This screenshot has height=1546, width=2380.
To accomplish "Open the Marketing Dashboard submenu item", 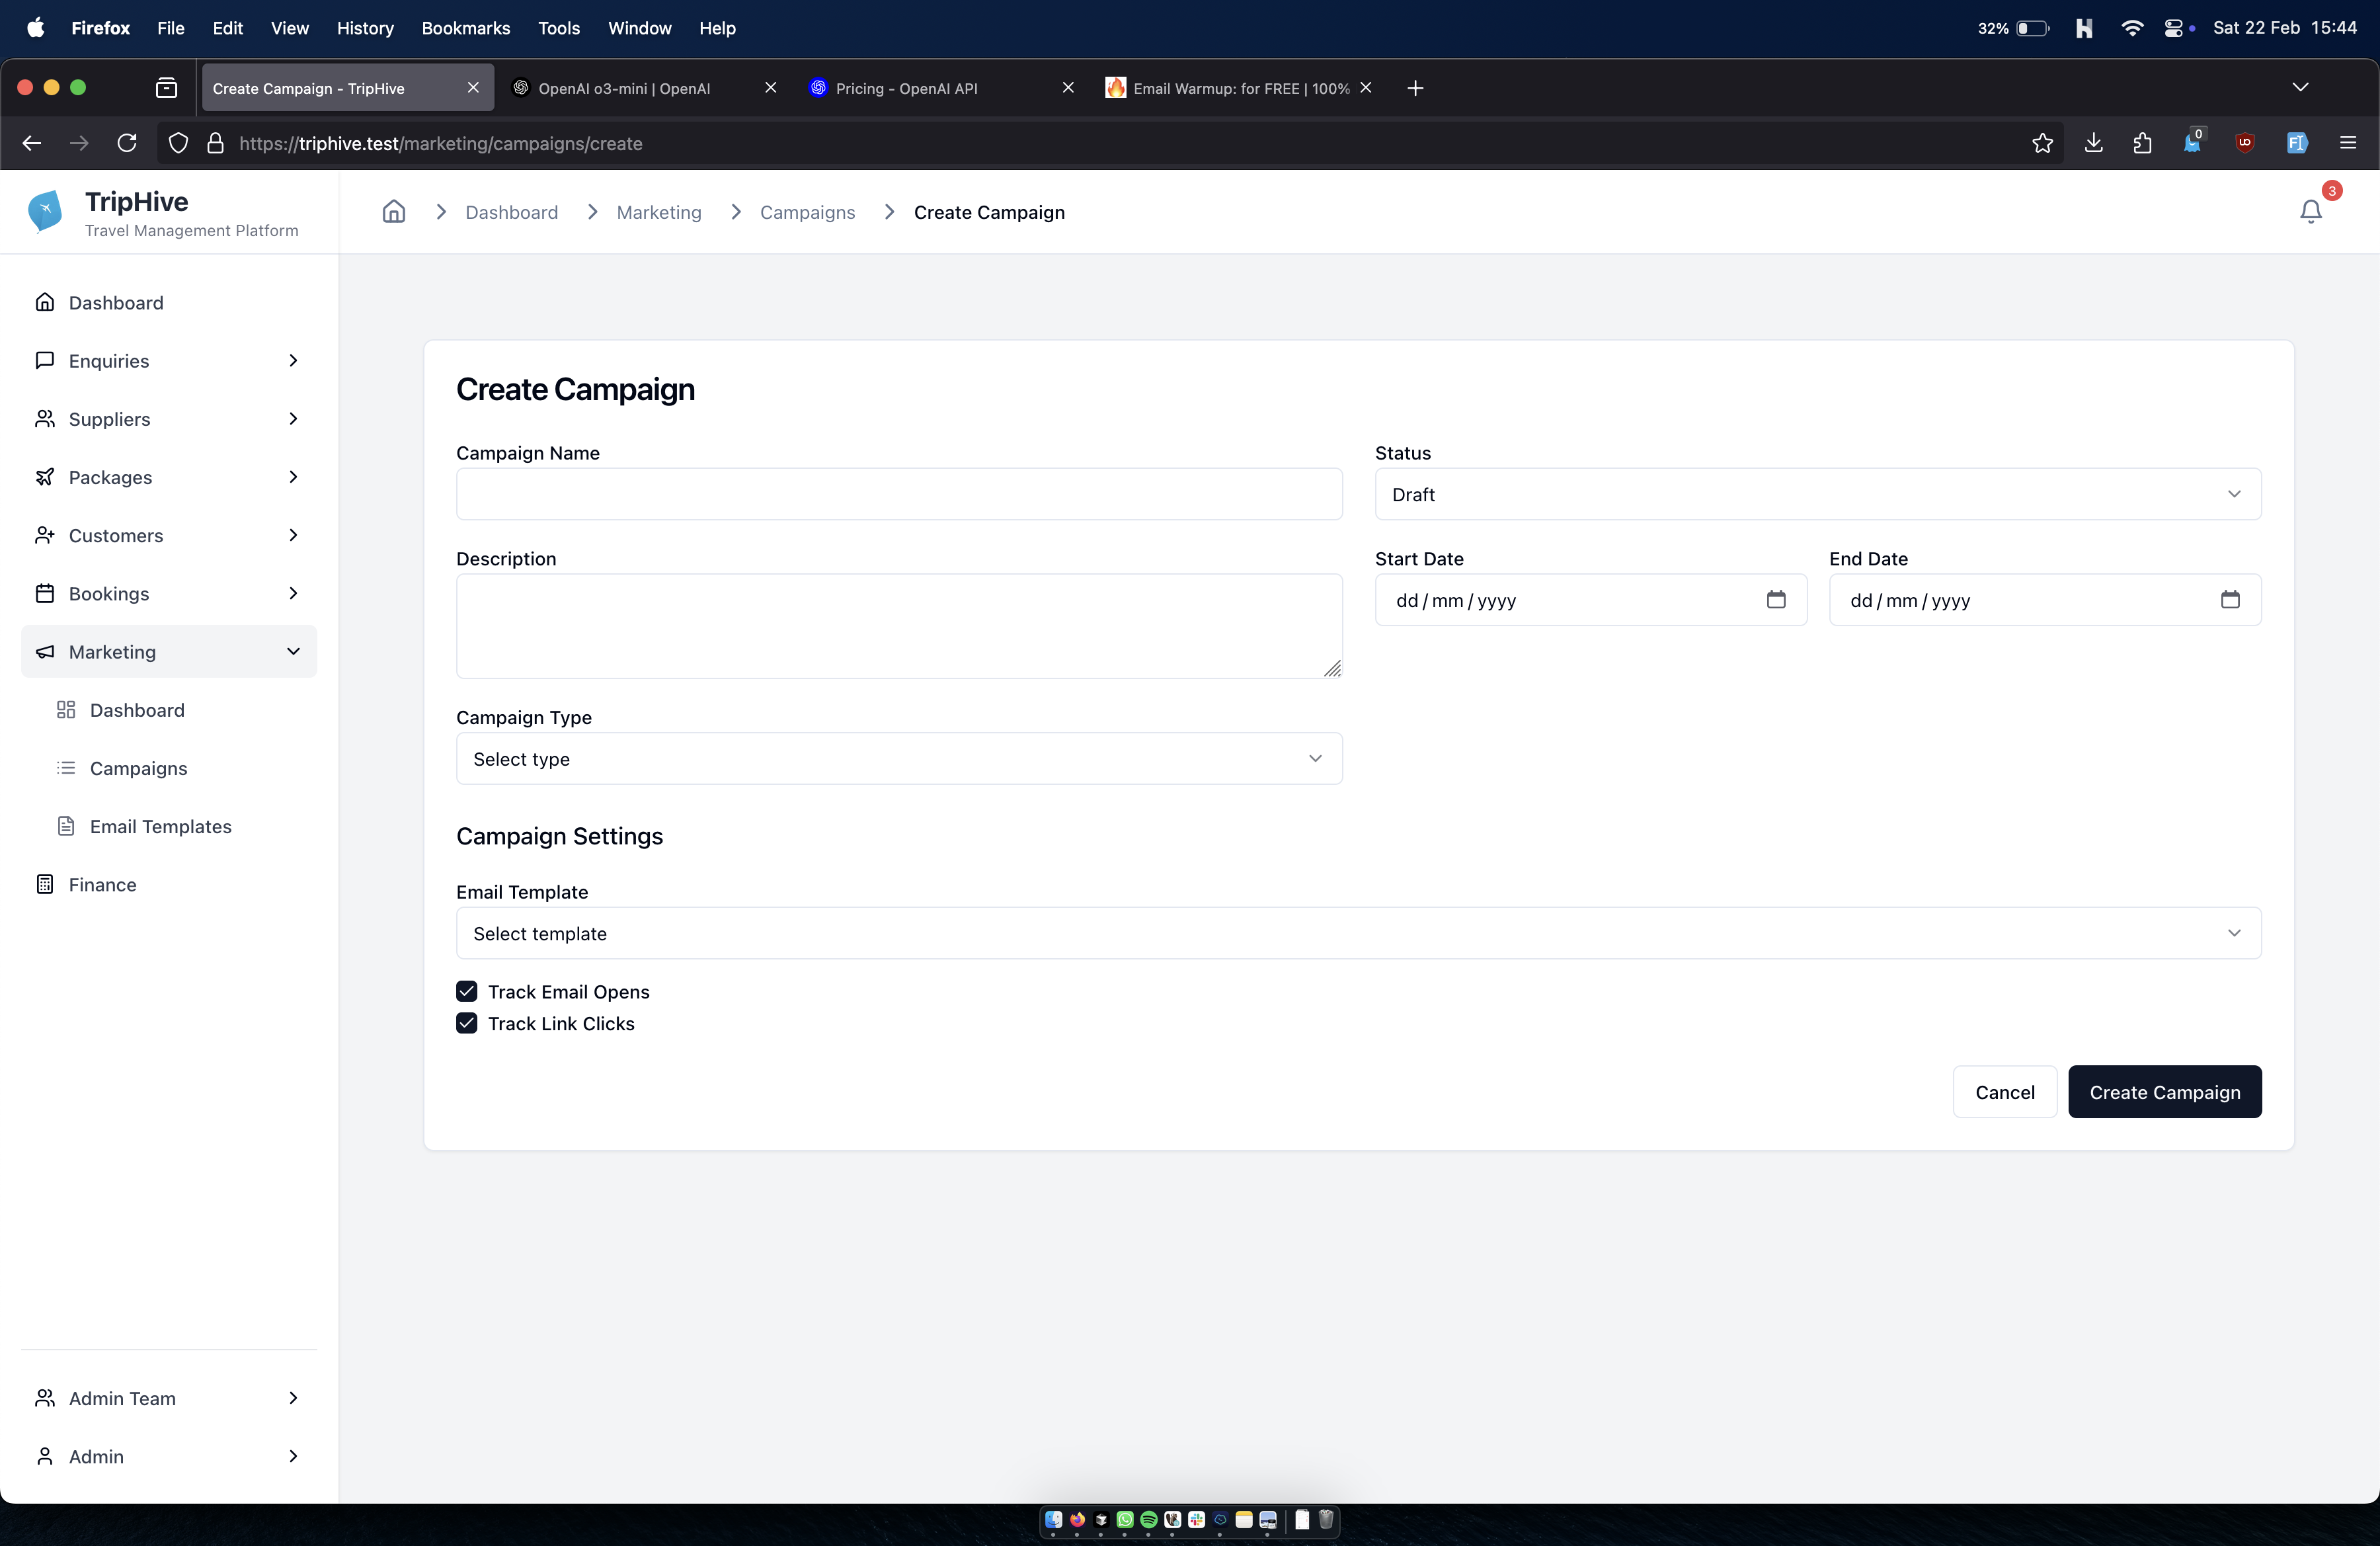I will pos(137,710).
